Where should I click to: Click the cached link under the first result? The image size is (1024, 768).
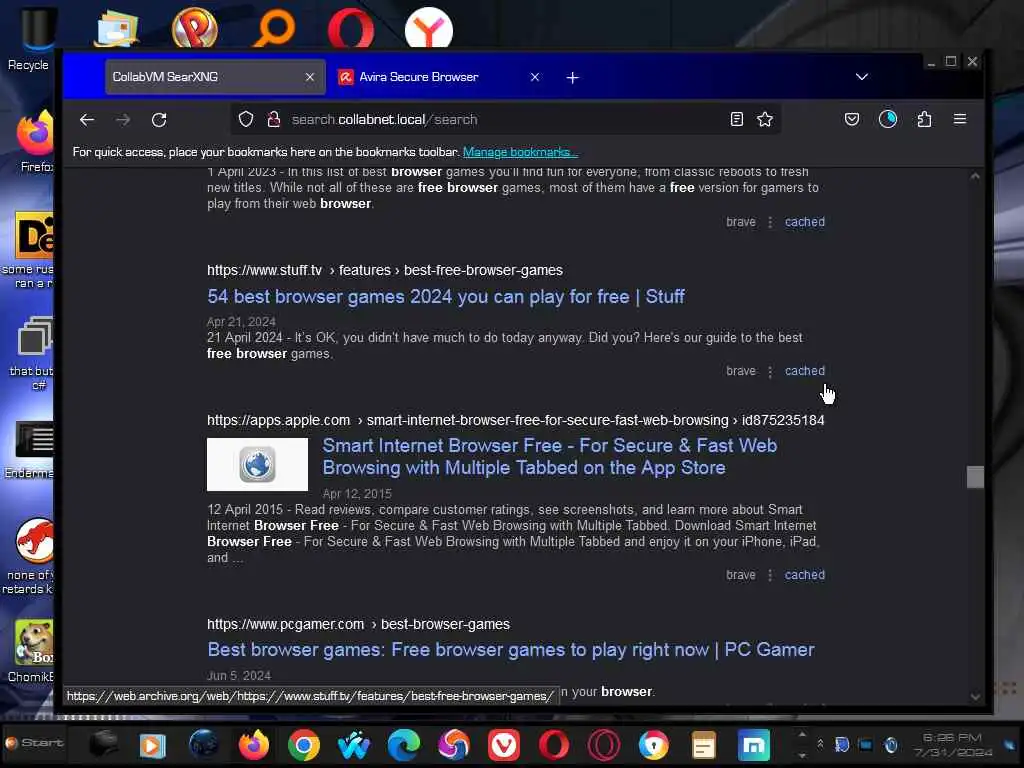pos(805,222)
